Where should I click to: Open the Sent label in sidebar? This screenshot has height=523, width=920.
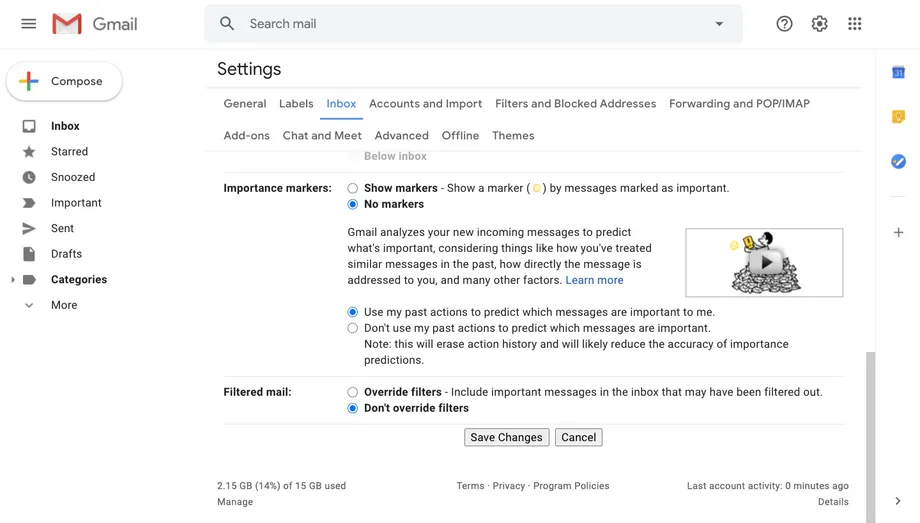point(62,228)
